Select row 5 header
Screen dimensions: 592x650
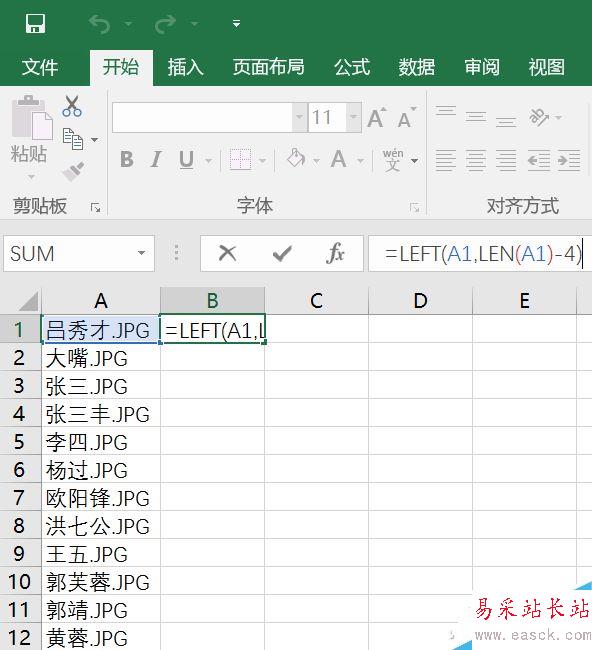[x=20, y=441]
